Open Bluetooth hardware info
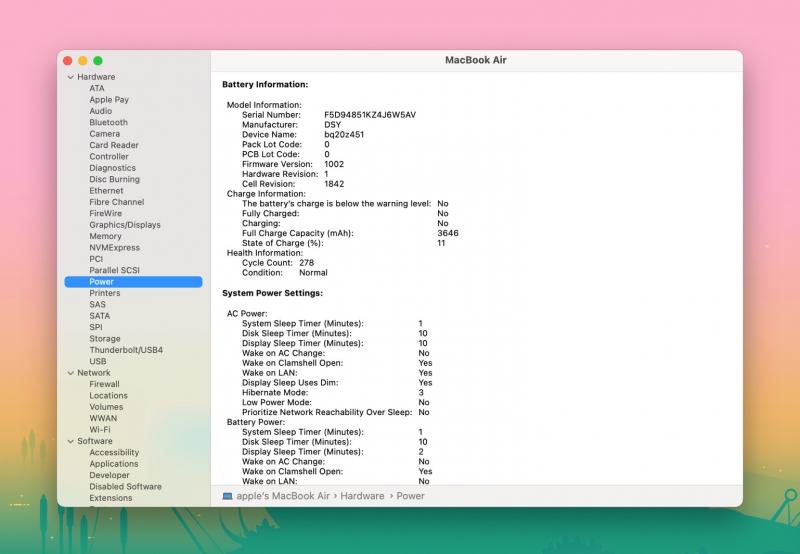 (109, 122)
